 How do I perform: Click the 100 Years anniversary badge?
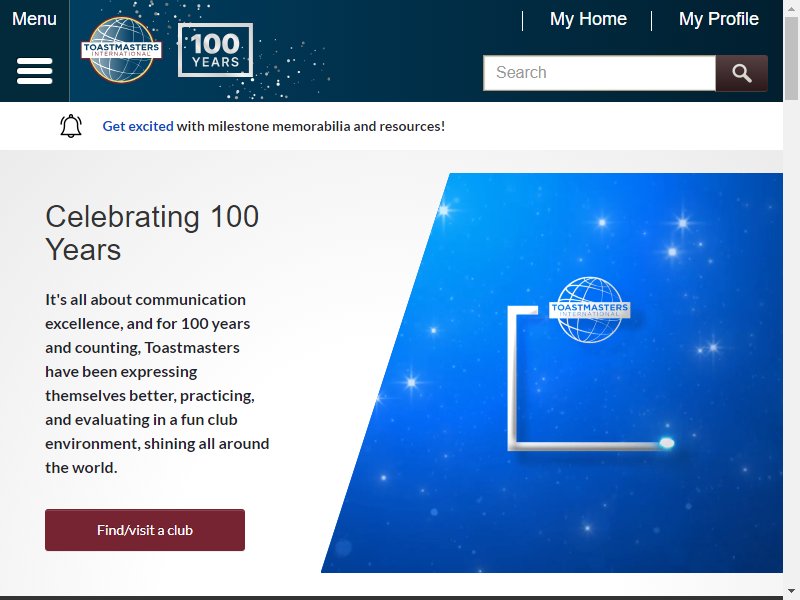click(x=215, y=50)
